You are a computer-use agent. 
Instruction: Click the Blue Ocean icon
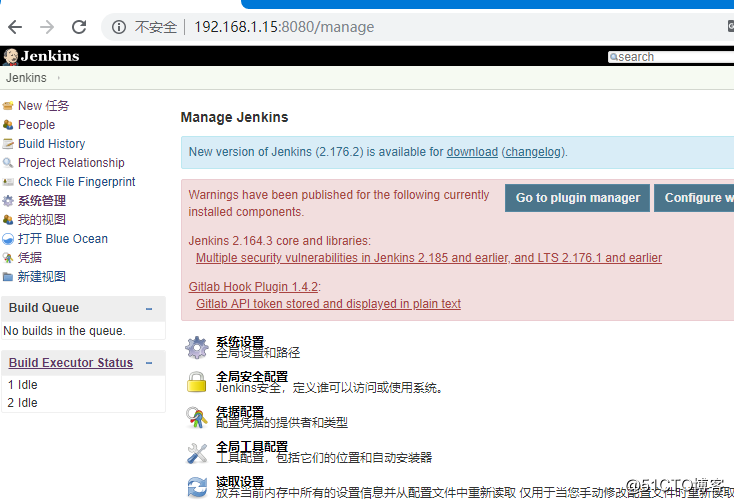coord(8,239)
